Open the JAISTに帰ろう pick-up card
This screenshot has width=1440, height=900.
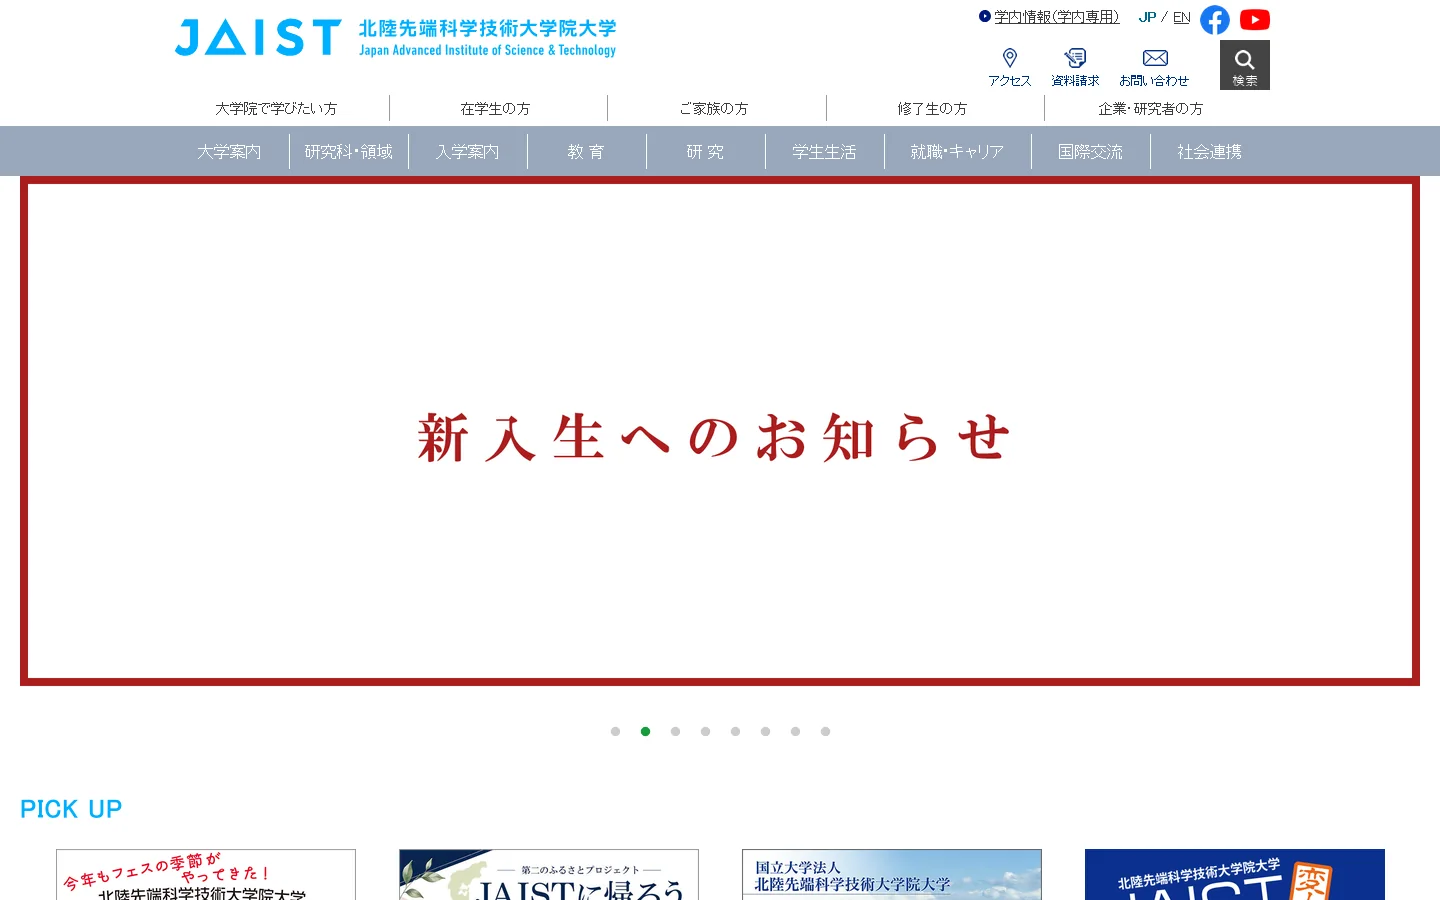549,875
